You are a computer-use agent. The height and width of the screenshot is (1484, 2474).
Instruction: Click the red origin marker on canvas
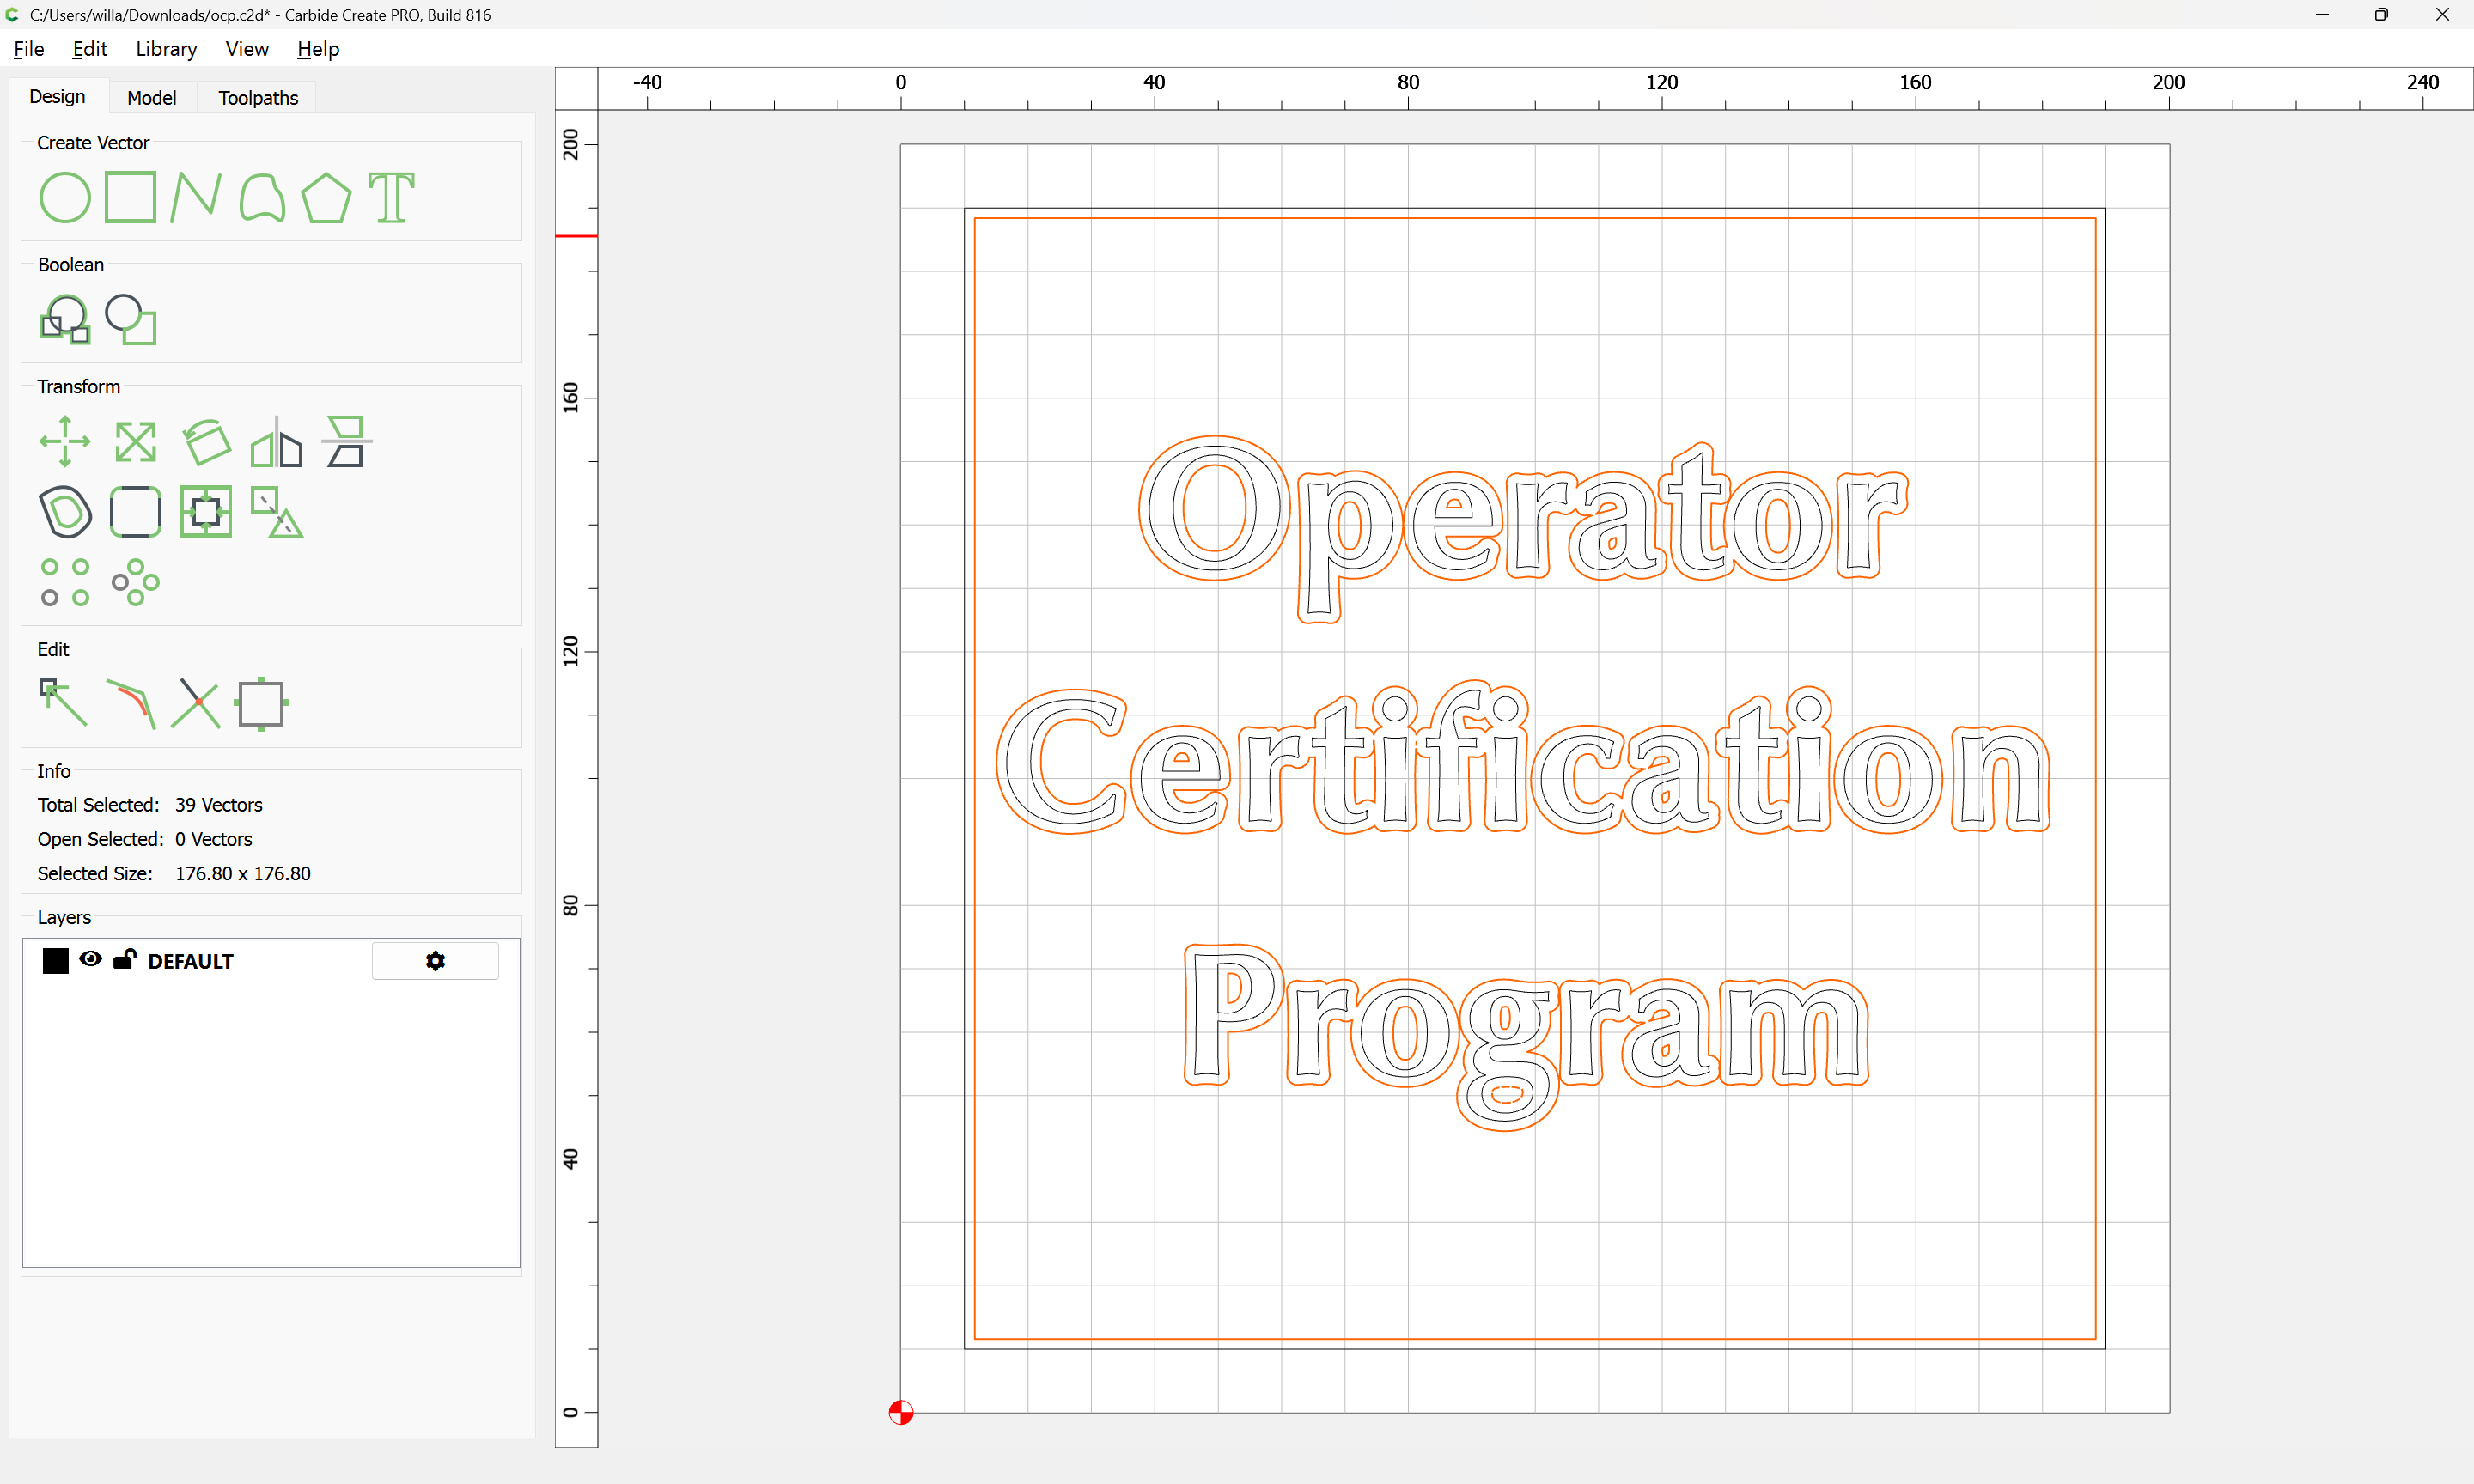(x=901, y=1412)
